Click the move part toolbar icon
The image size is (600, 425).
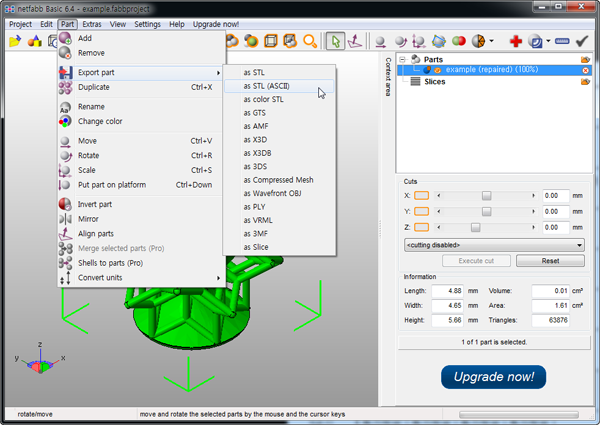[x=380, y=41]
